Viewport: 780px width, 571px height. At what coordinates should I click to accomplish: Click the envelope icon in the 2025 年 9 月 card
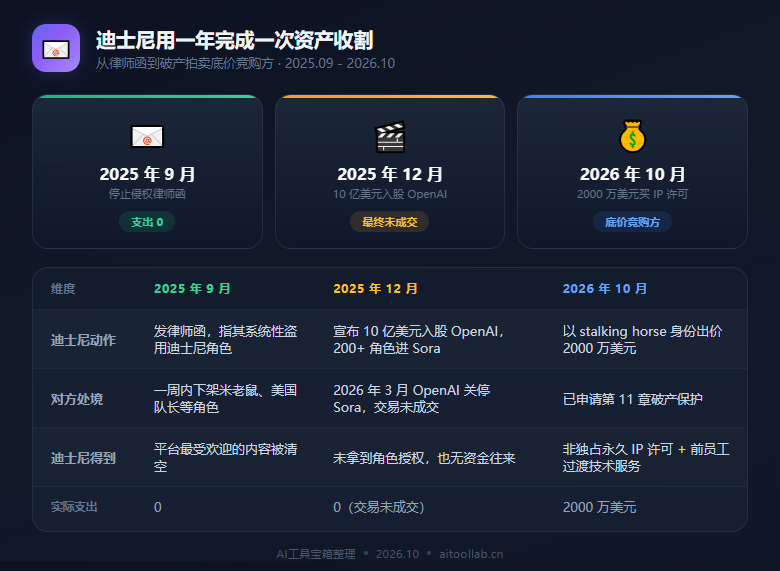coord(147,136)
